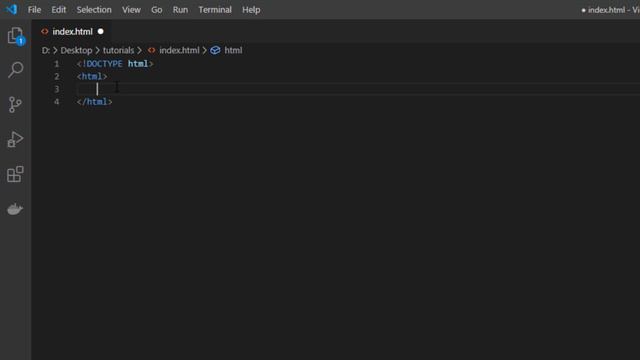Select the index.html editor tab
640x360 pixels.
(72, 31)
